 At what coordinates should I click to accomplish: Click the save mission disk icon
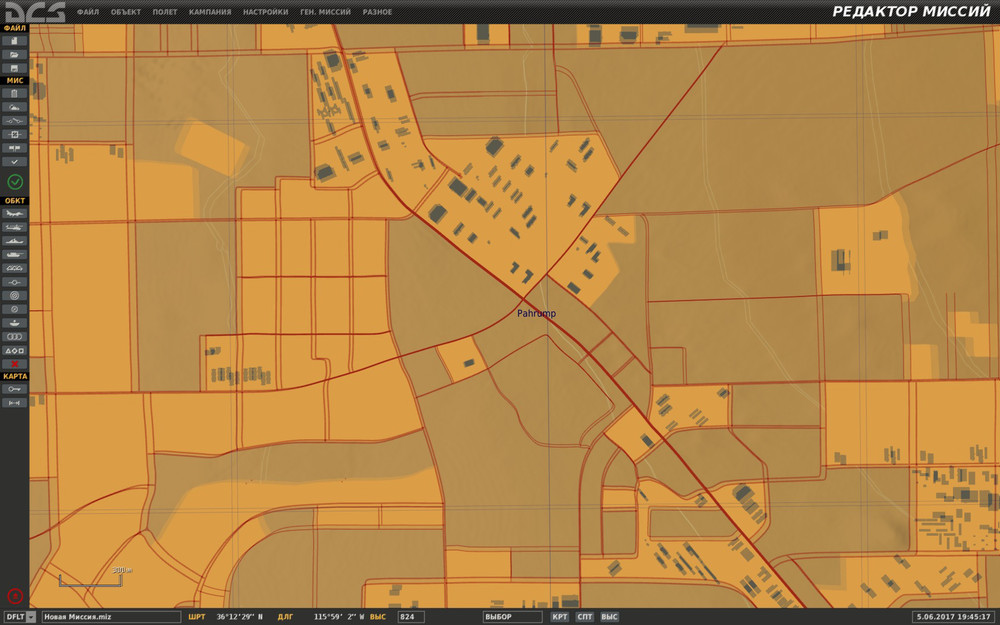coord(15,67)
